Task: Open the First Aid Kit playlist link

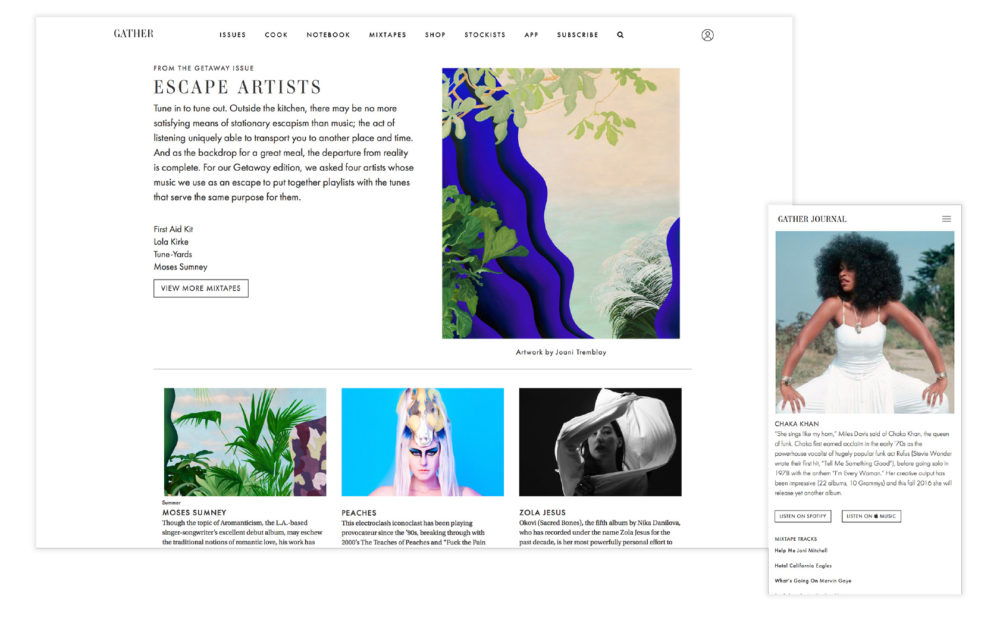Action: (x=173, y=229)
